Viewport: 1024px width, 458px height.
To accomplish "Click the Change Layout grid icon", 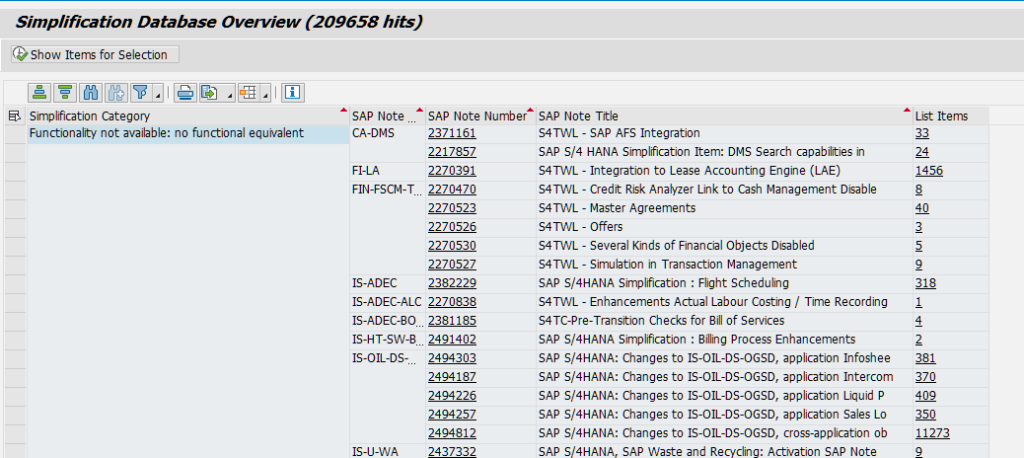I will tap(248, 93).
